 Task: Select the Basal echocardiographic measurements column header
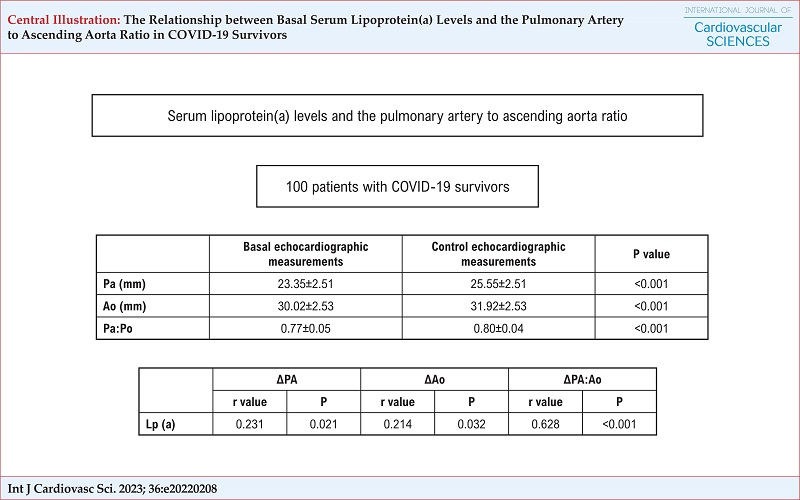(304, 254)
